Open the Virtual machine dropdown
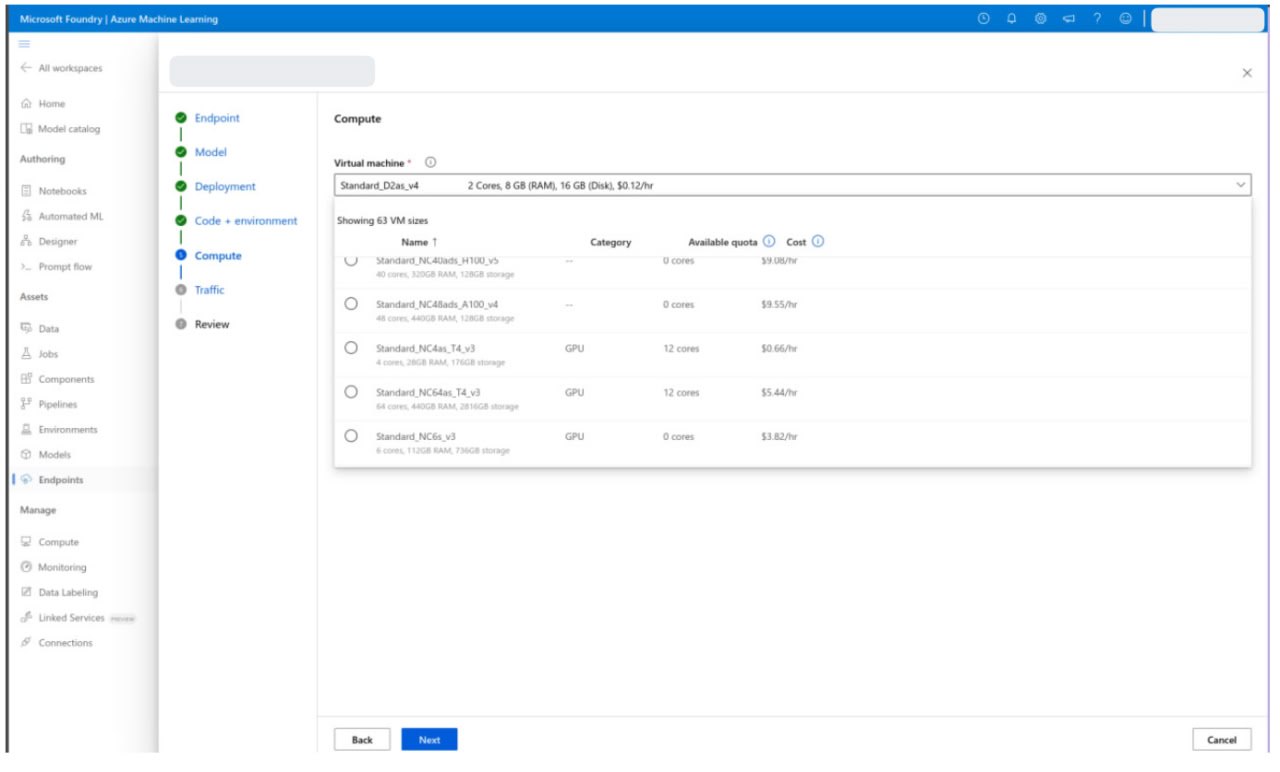The width and height of the screenshot is (1280, 772). tap(793, 185)
